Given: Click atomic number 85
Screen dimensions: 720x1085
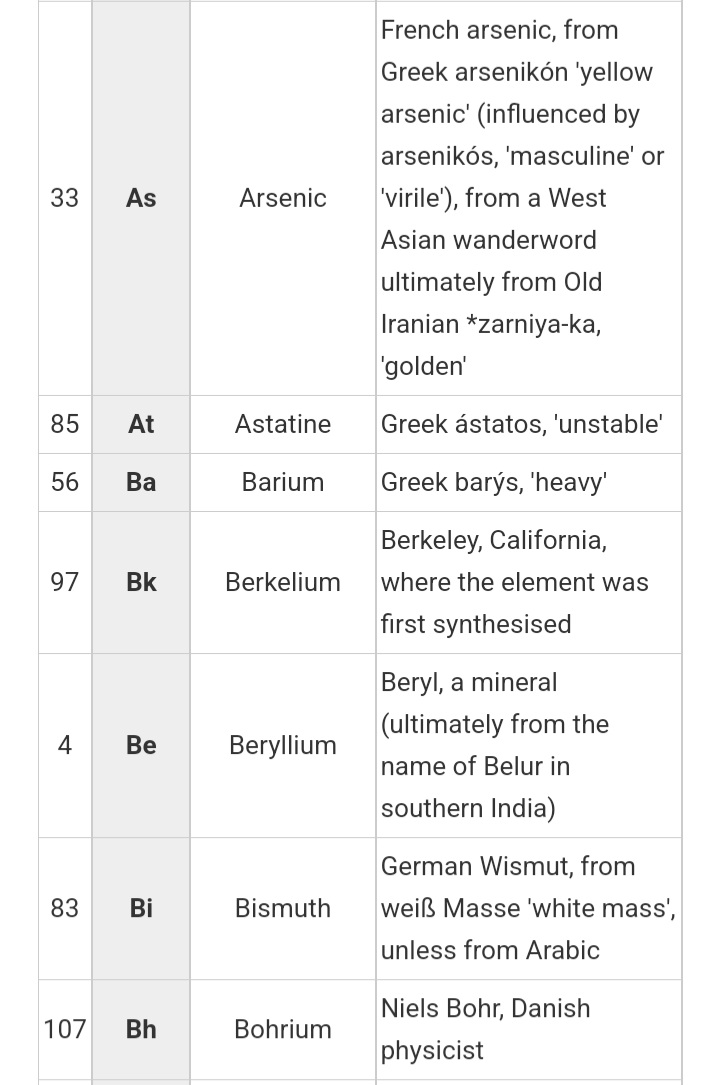Looking at the screenshot, I should pyautogui.click(x=64, y=423).
